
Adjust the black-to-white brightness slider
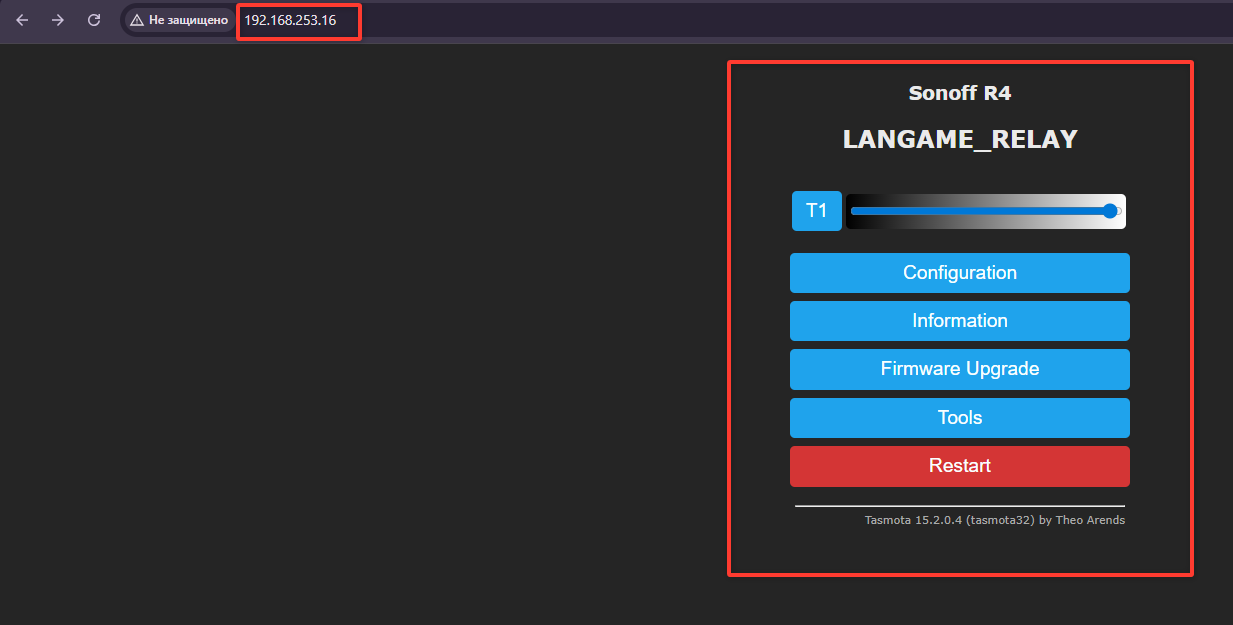pyautogui.click(x=986, y=211)
